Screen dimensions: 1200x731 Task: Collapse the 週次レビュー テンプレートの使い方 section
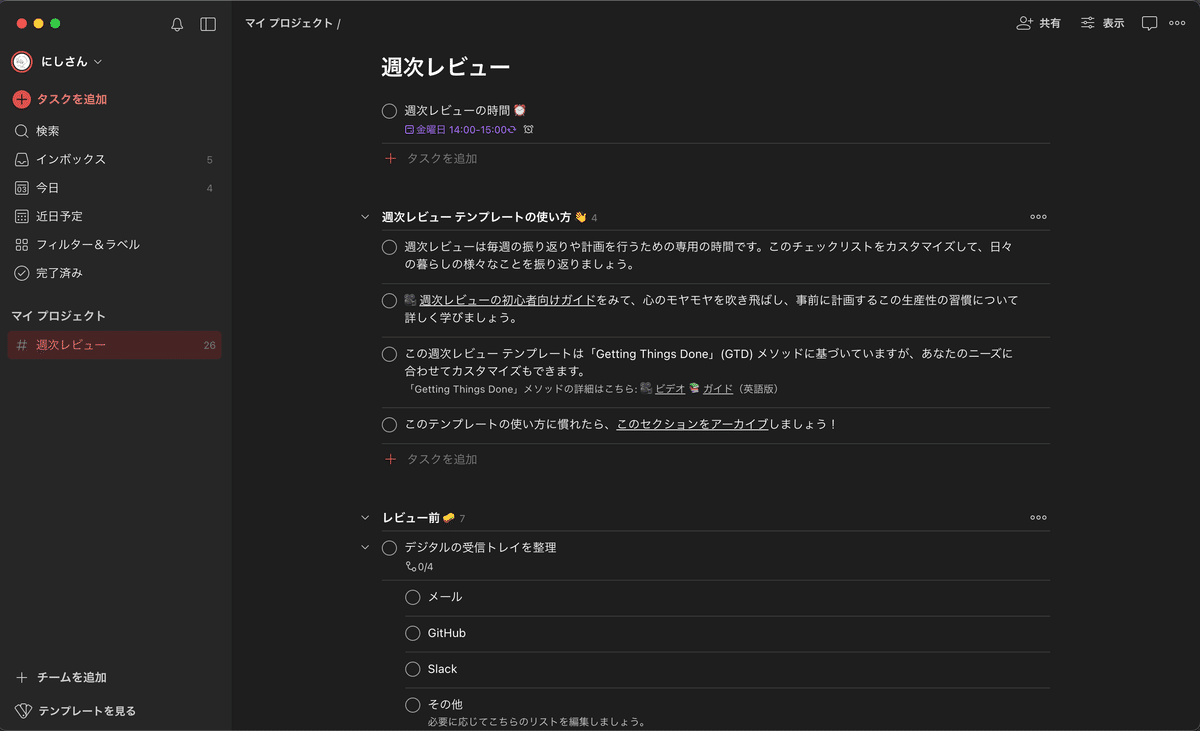364,216
